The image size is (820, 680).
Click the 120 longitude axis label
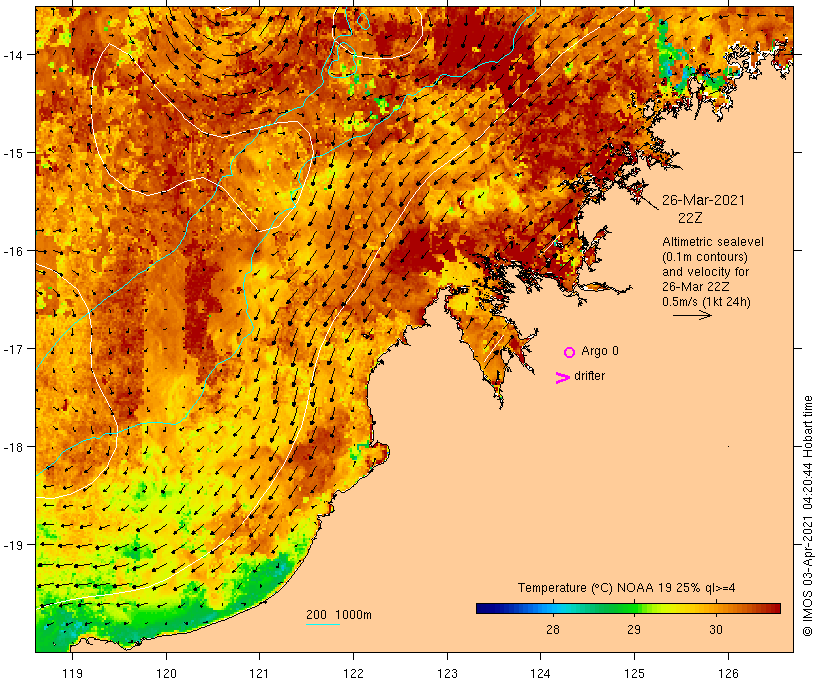point(166,673)
